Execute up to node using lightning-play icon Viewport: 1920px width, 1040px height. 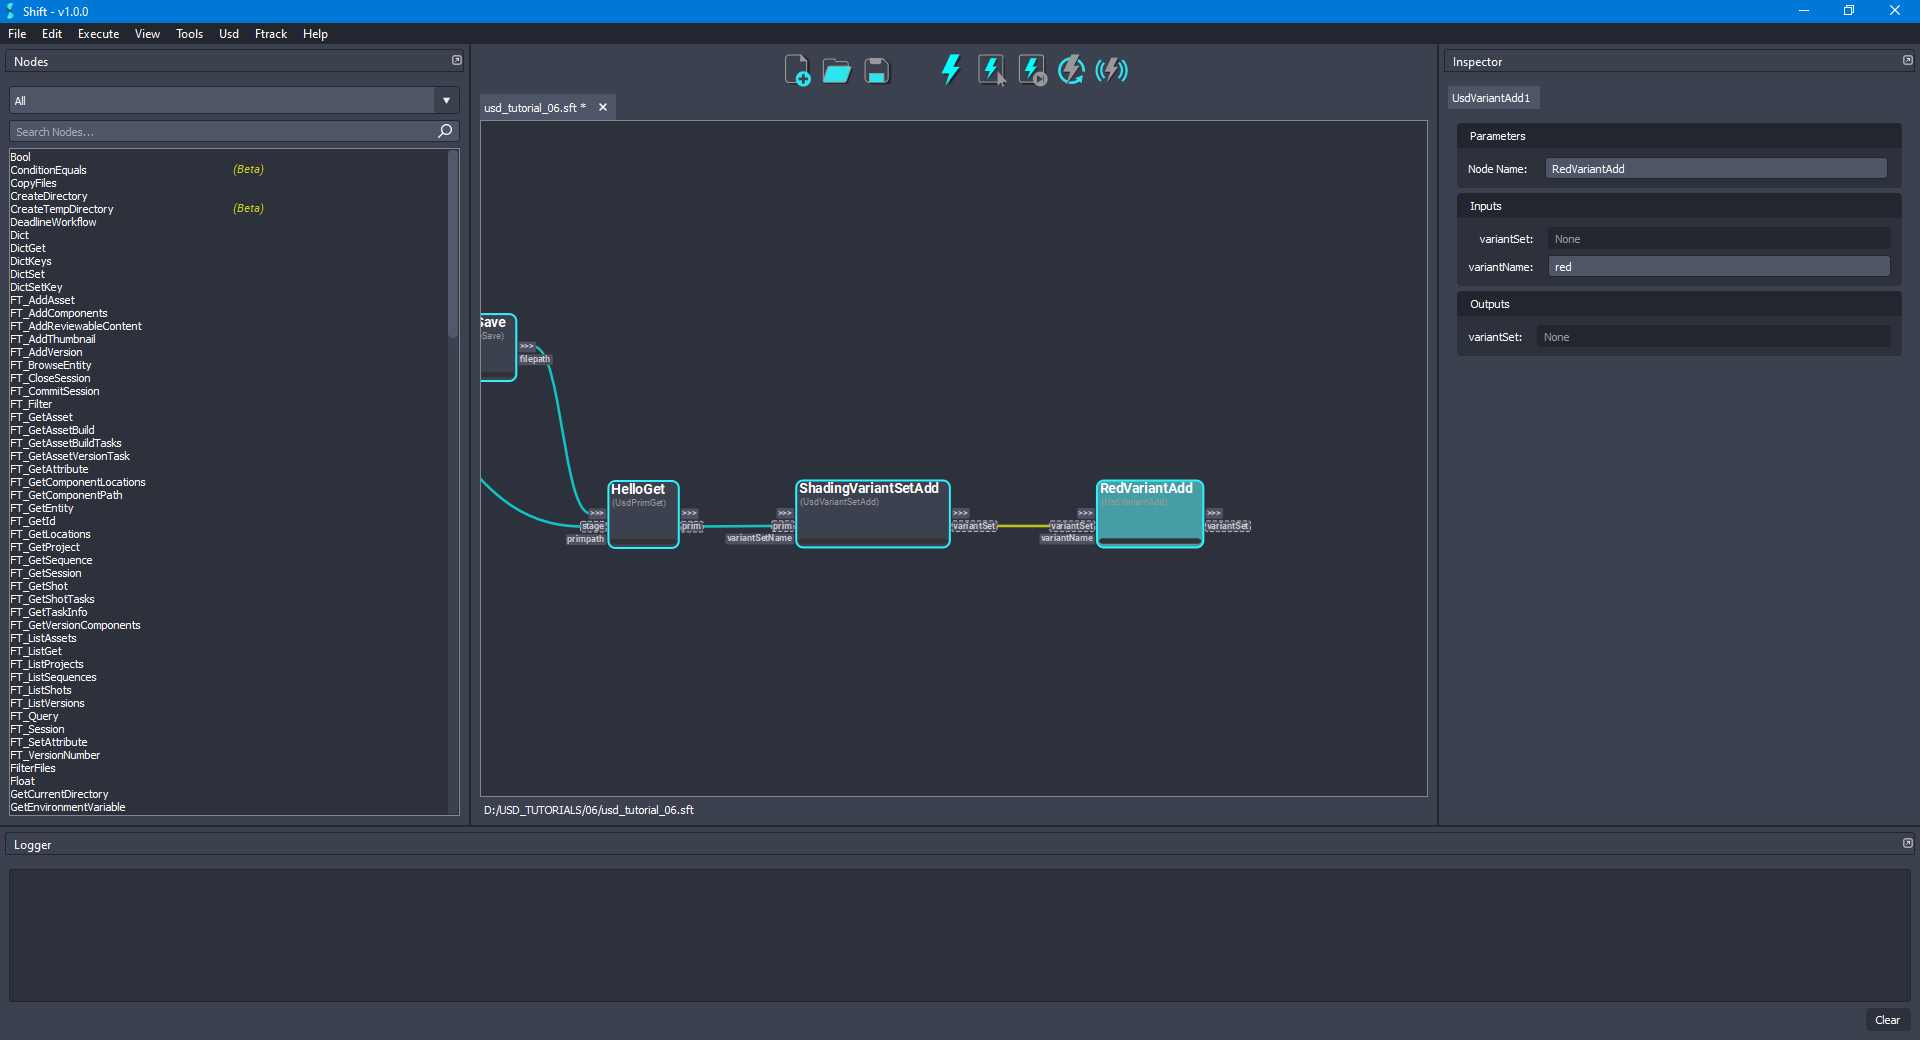1030,70
